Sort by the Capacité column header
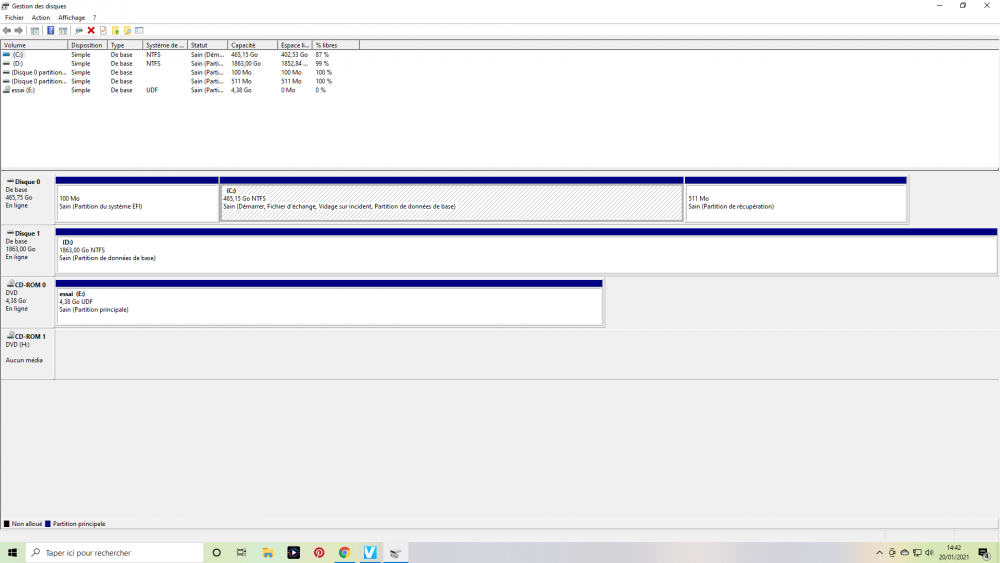Screen dimensions: 1000x563 tap(253, 45)
